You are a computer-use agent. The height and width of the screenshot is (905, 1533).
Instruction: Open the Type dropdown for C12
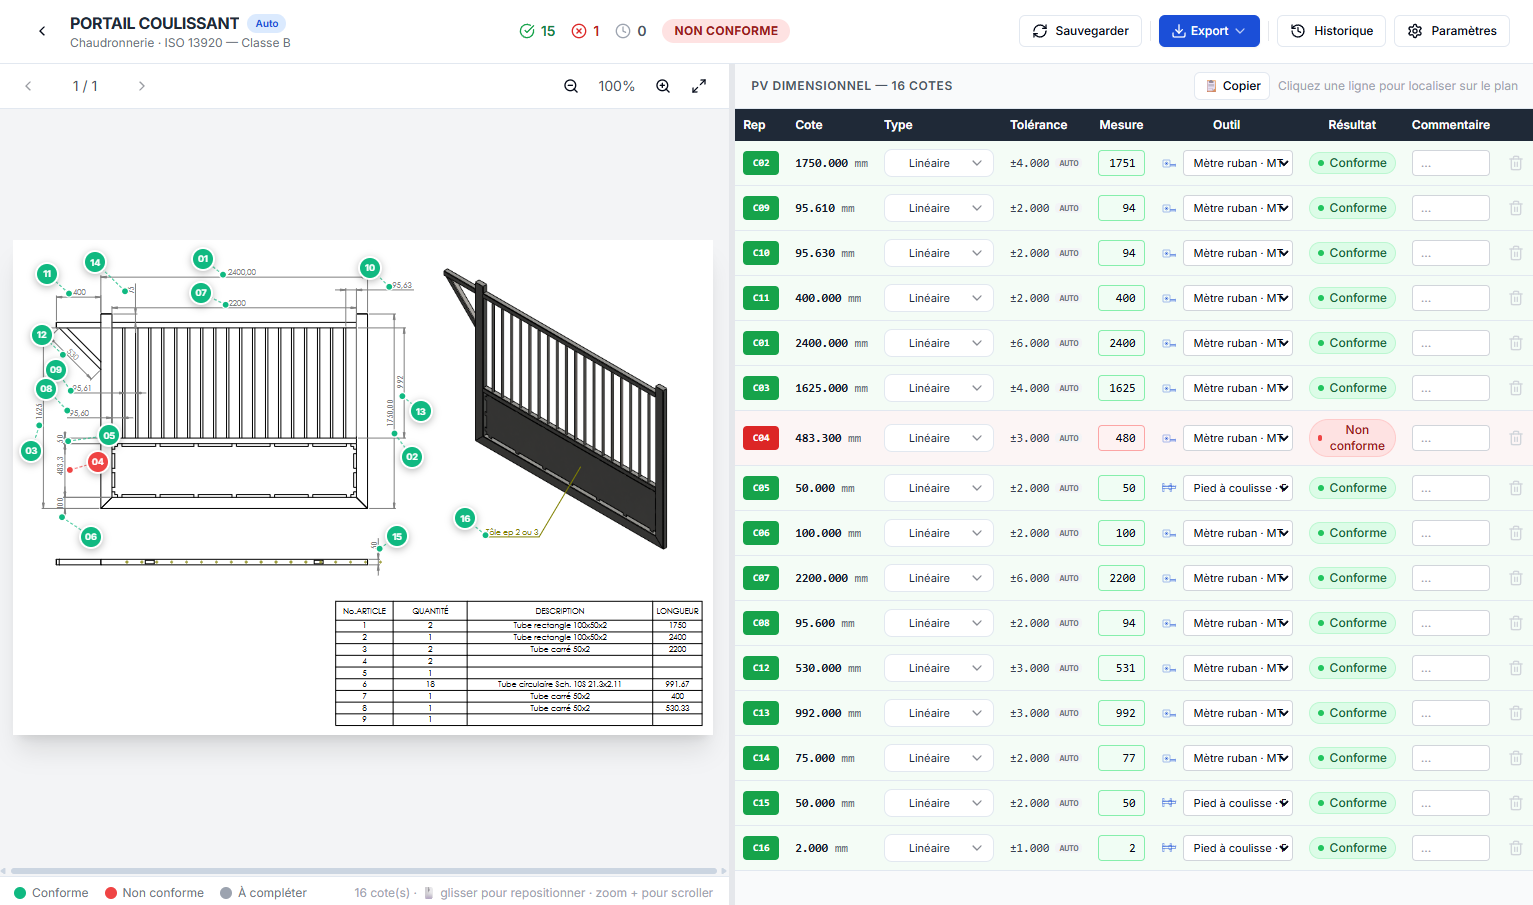pos(938,668)
